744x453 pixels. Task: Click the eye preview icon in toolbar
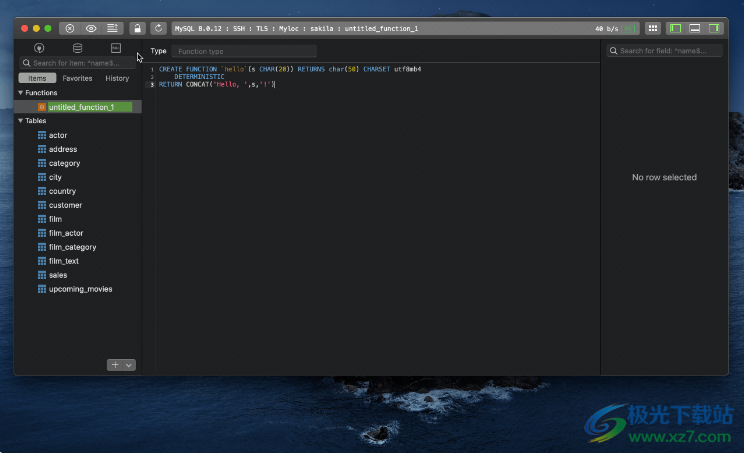[x=91, y=29]
